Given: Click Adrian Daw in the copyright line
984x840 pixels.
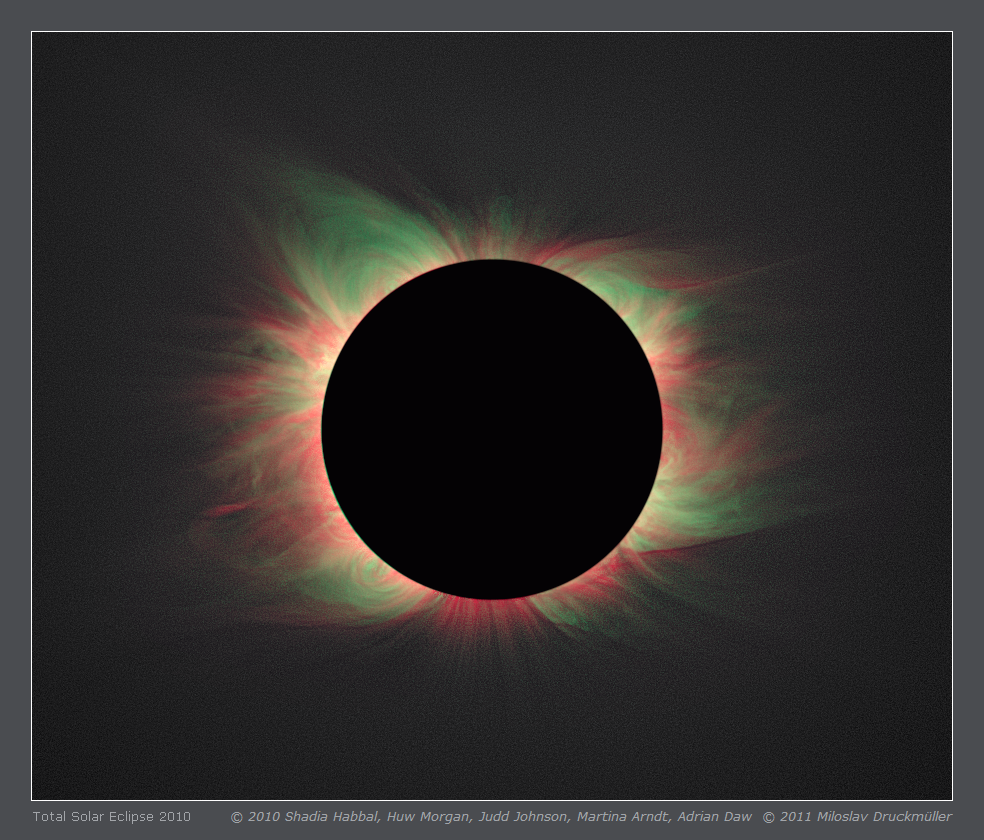Looking at the screenshot, I should click(714, 817).
